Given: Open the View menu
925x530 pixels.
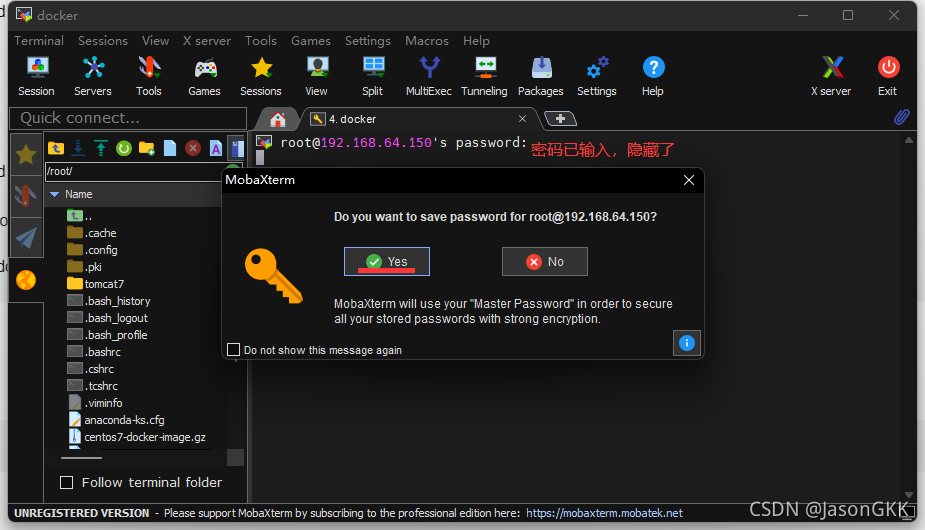Looking at the screenshot, I should [155, 41].
